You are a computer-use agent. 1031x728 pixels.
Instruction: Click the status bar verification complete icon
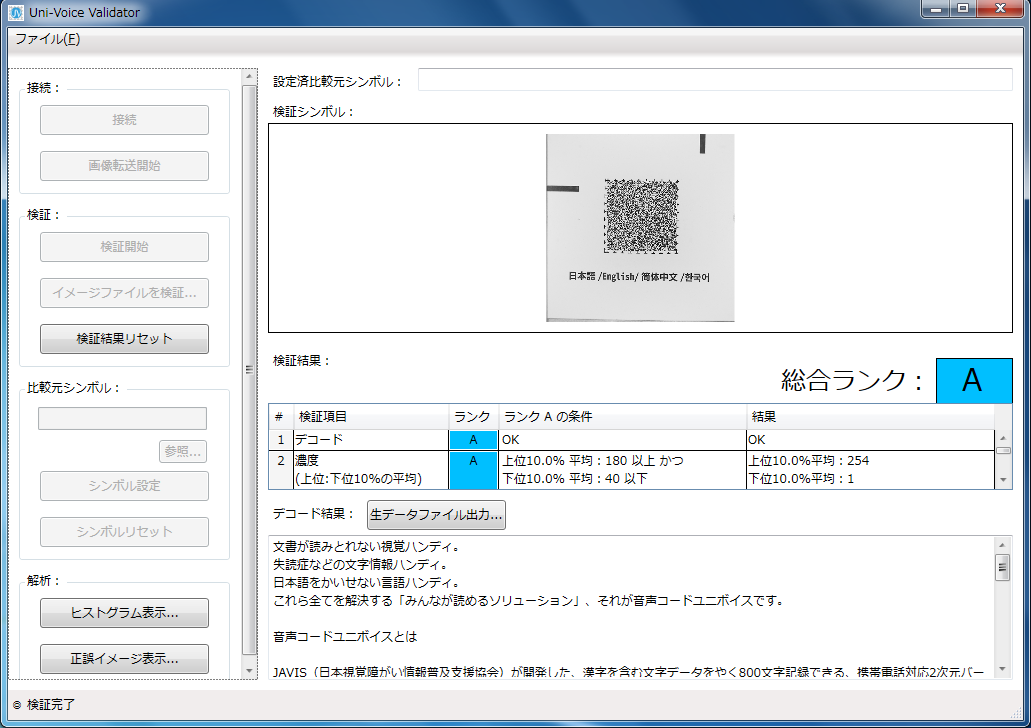pyautogui.click(x=14, y=705)
